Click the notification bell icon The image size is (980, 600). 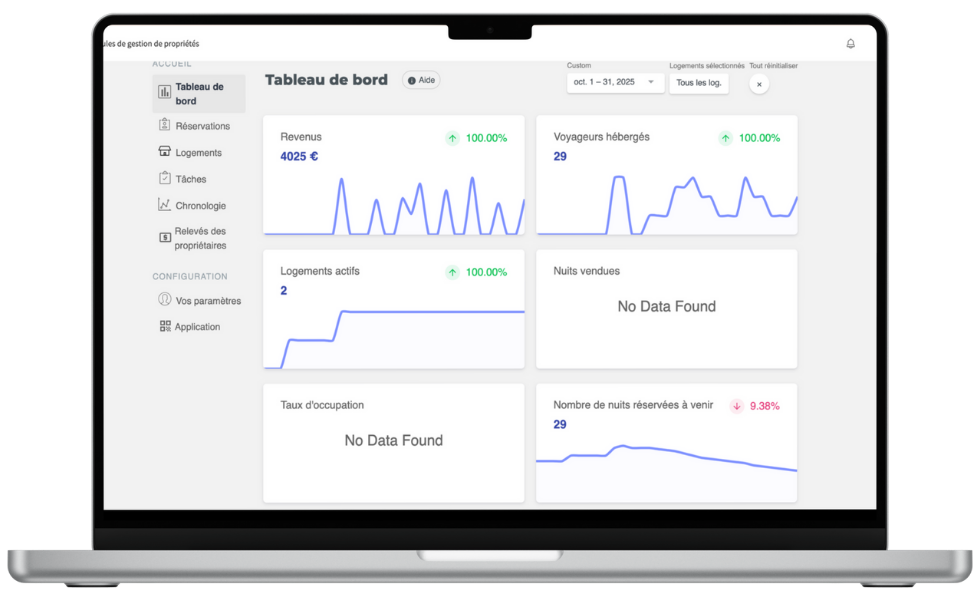[850, 44]
